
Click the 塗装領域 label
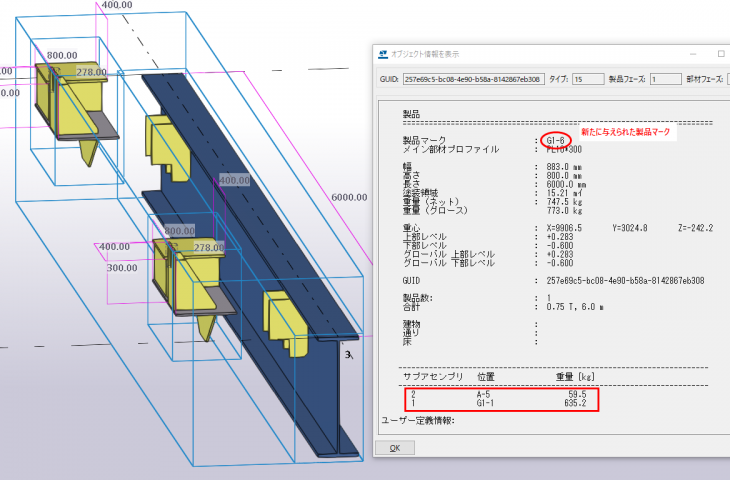point(420,193)
